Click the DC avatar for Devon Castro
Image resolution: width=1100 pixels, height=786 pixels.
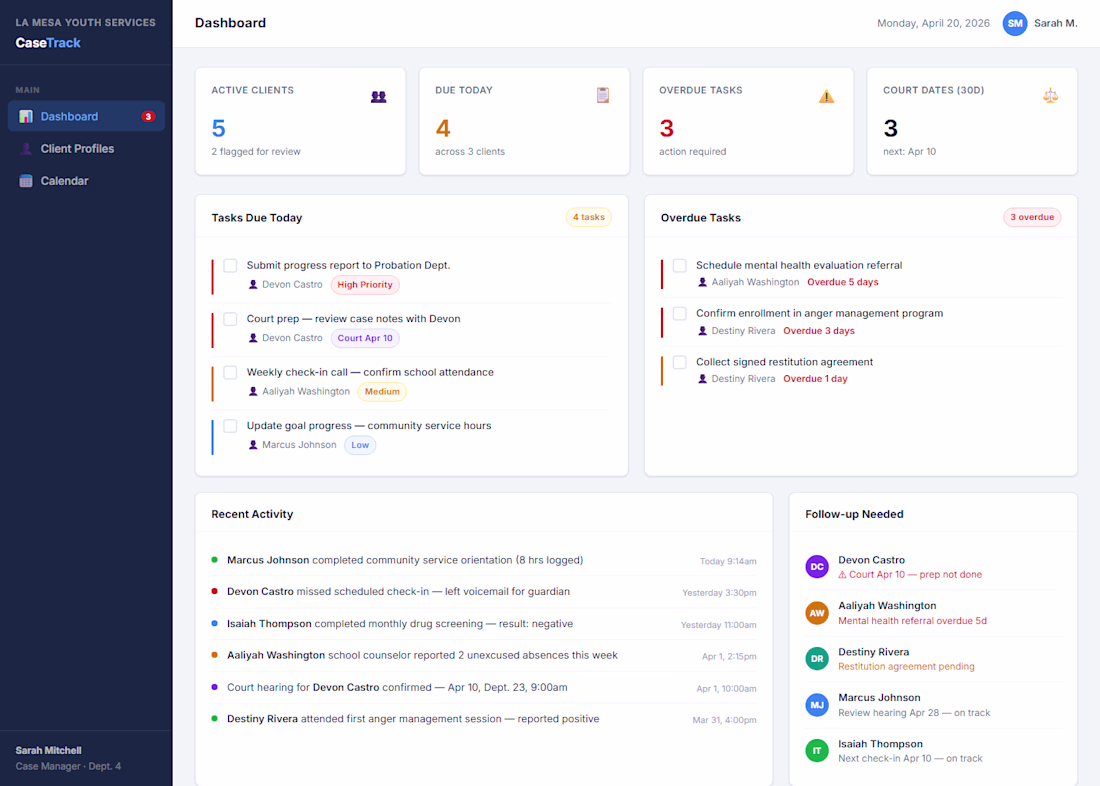tap(817, 566)
